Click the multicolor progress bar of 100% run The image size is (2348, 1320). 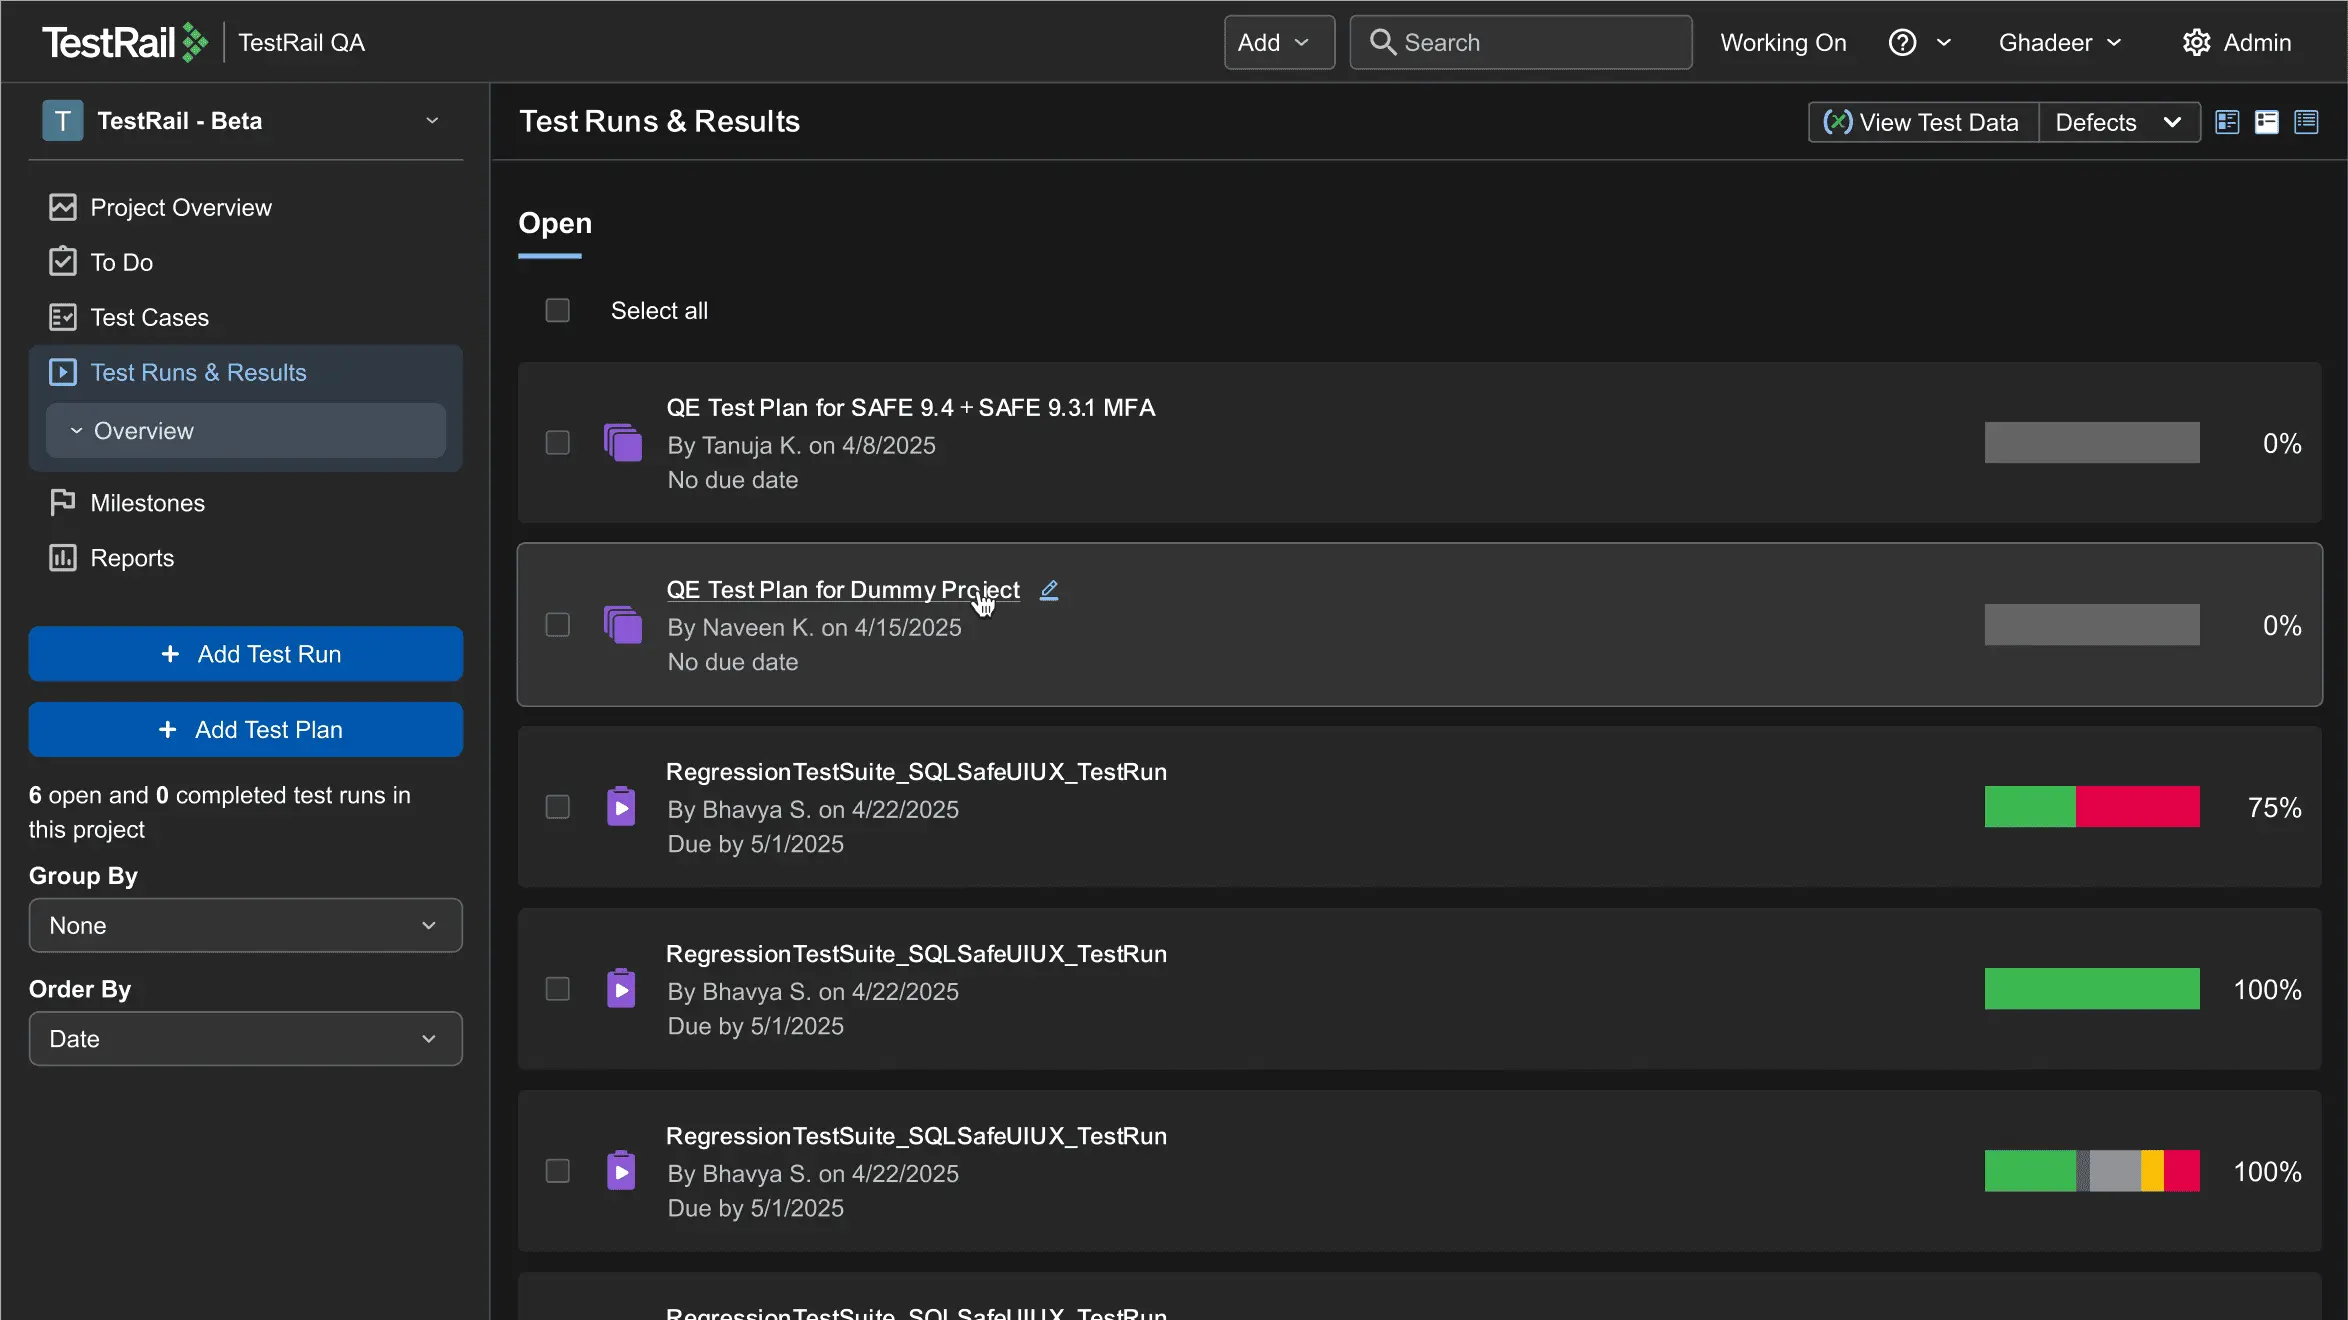pos(2092,1171)
